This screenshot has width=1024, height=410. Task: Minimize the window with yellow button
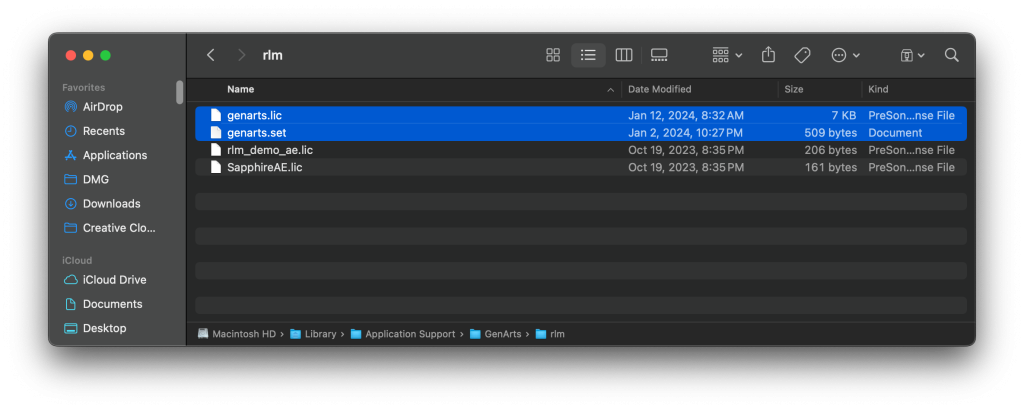pos(88,55)
